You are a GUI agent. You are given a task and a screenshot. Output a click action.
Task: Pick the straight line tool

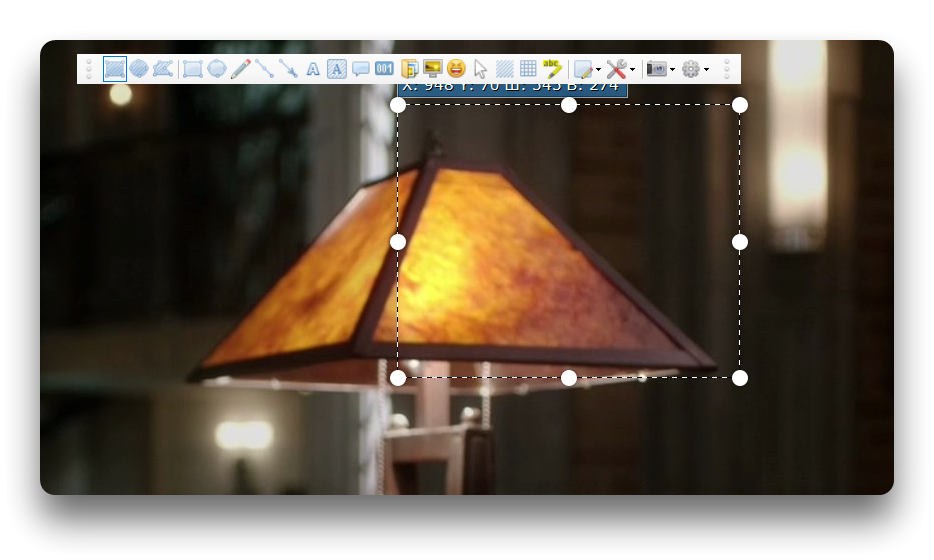pos(264,69)
